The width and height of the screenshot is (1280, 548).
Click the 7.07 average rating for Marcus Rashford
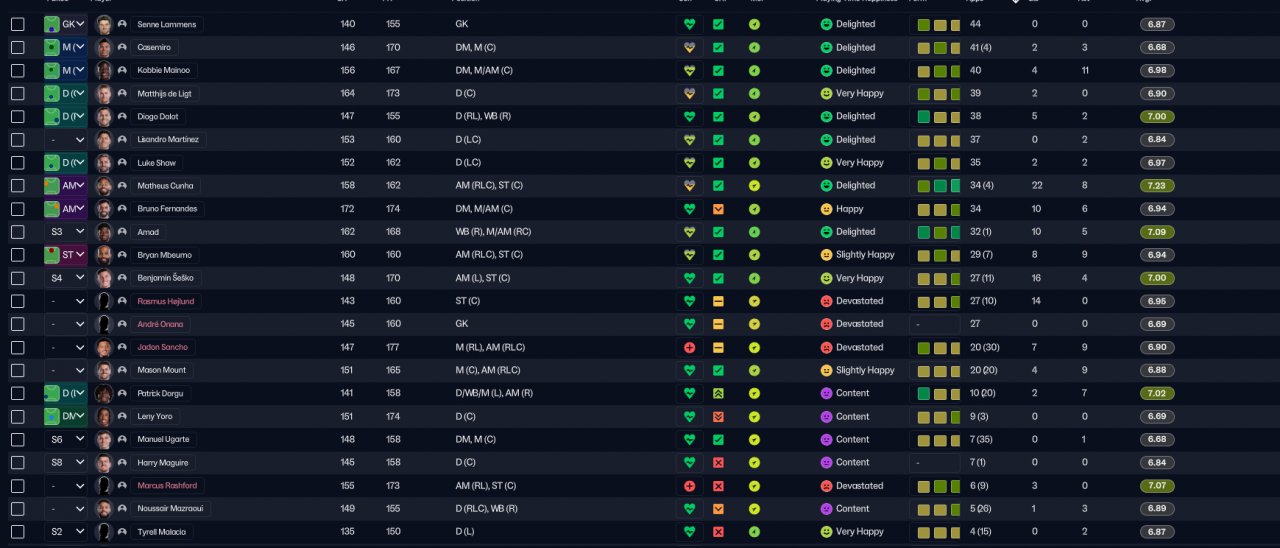1157,486
